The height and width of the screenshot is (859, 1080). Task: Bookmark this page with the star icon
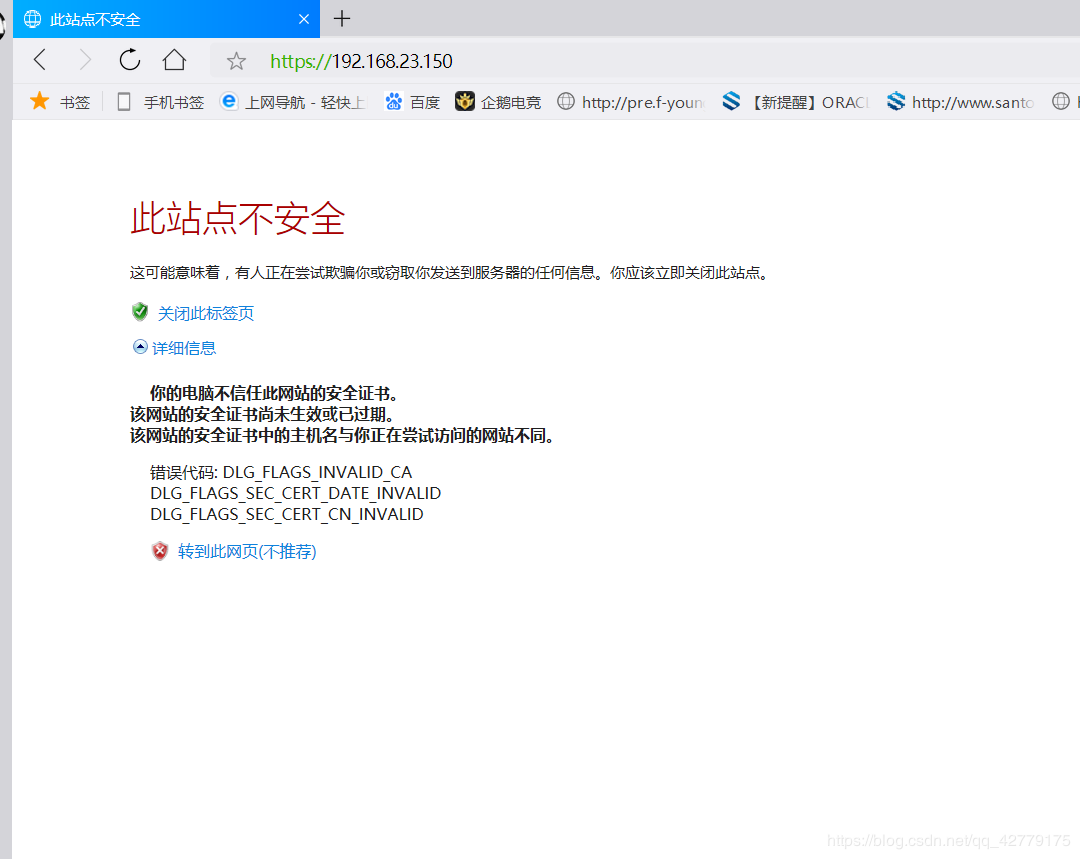coord(236,62)
